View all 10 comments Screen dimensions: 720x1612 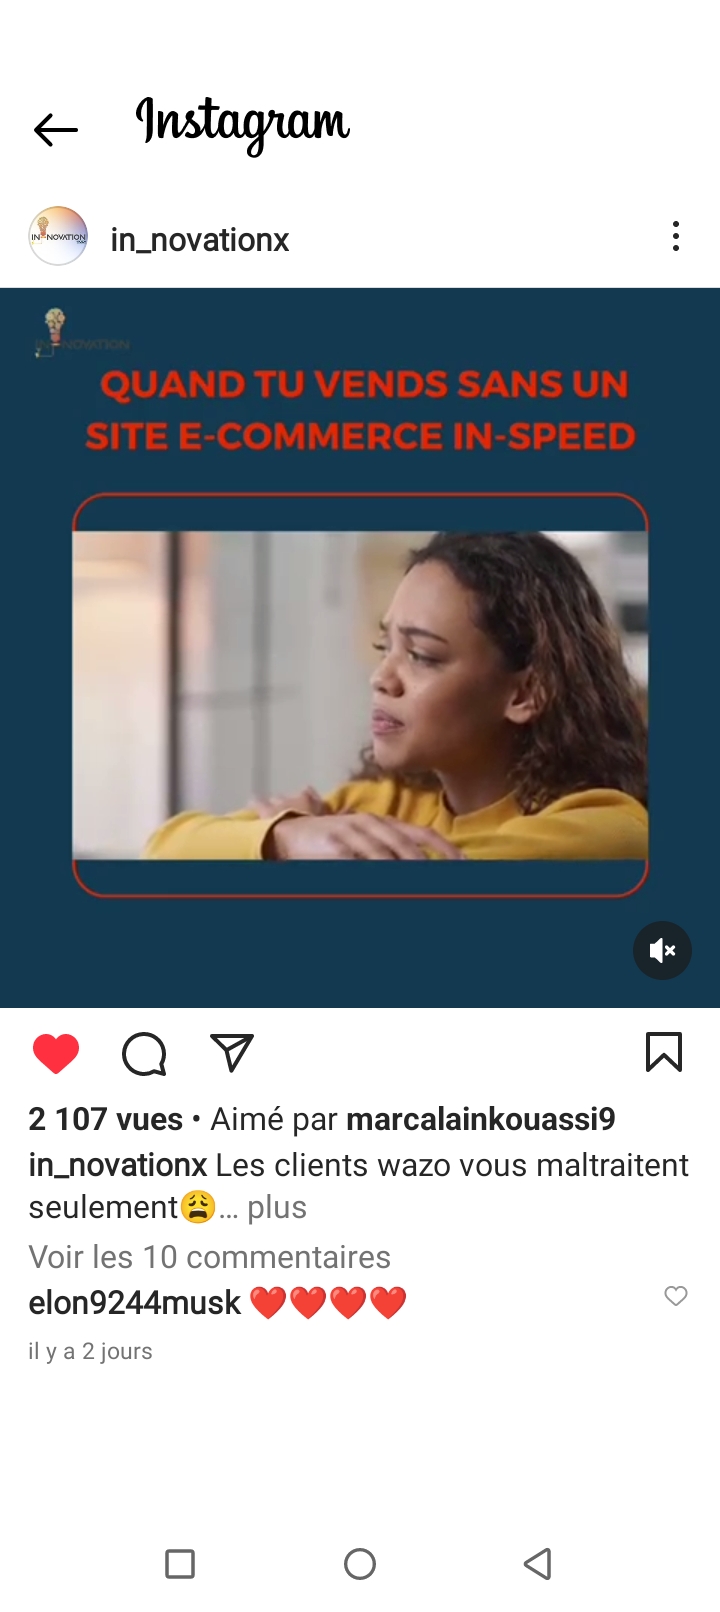click(x=210, y=1257)
